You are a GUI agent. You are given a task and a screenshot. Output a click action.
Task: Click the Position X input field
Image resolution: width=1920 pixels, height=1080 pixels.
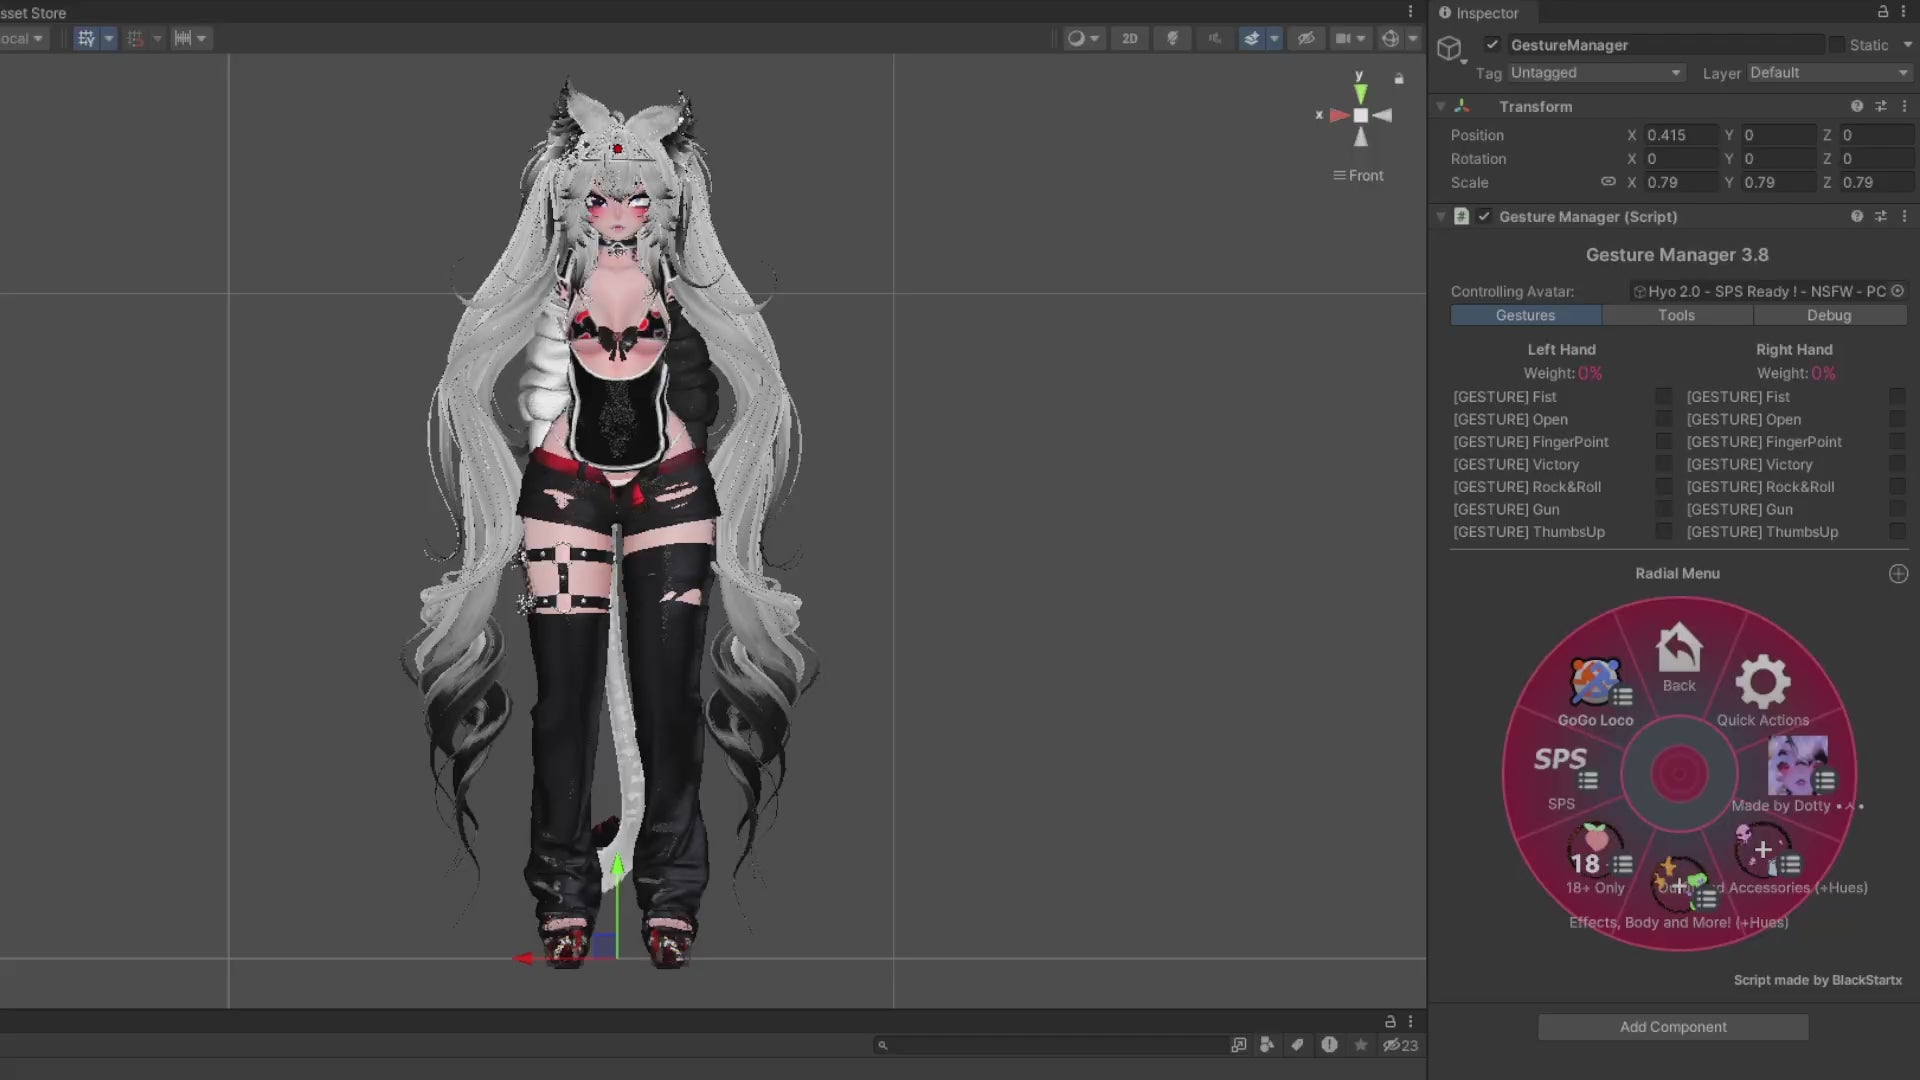(x=1680, y=135)
